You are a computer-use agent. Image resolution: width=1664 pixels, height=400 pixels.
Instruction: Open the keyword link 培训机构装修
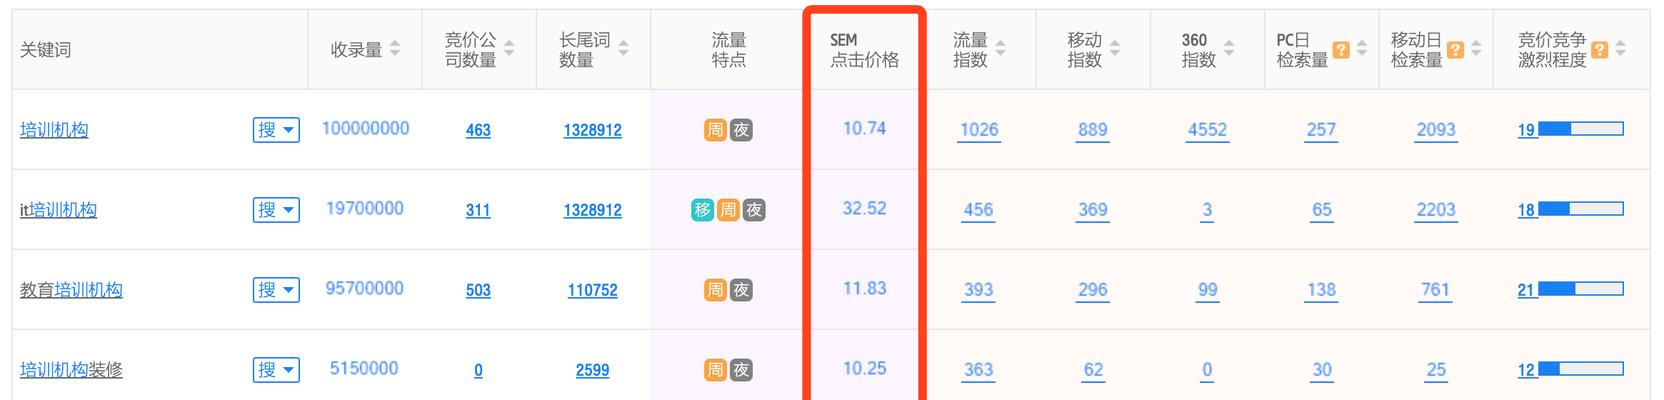[71, 370]
